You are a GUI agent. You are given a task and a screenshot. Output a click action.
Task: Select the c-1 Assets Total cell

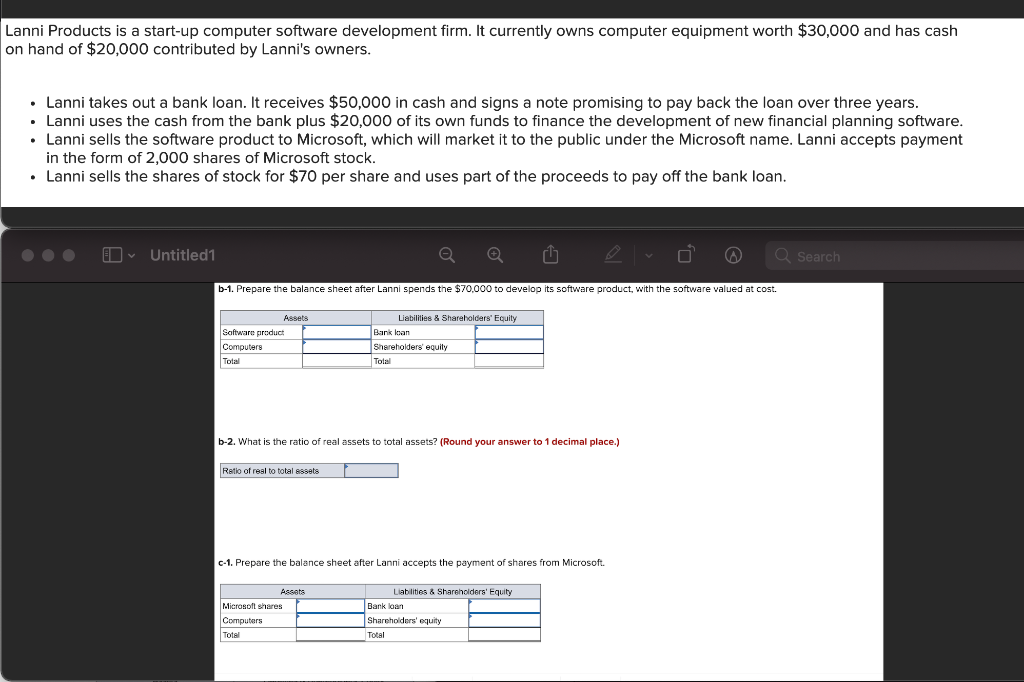click(x=330, y=634)
